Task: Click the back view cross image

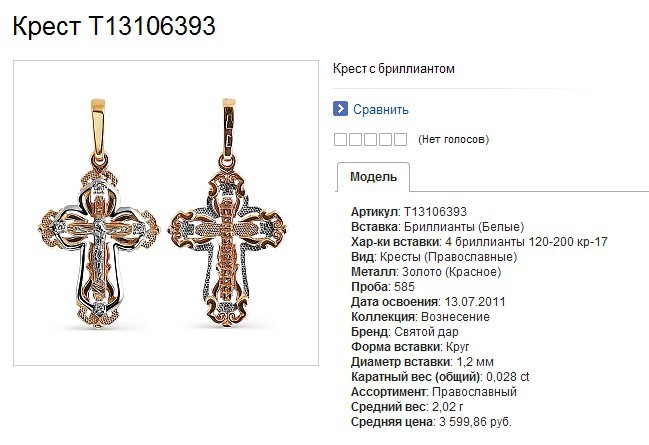Action: pyautogui.click(x=227, y=213)
